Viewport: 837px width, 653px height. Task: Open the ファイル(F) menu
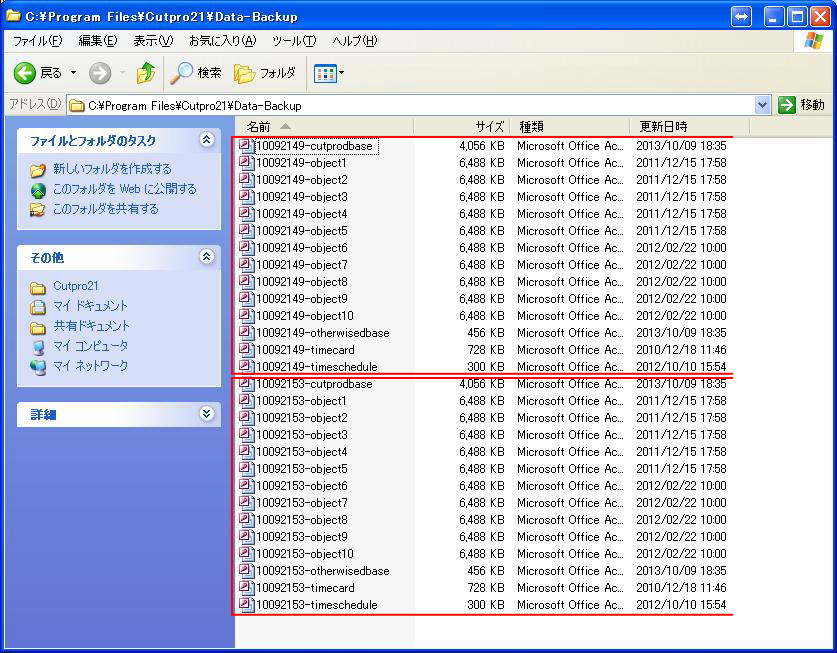click(x=37, y=41)
